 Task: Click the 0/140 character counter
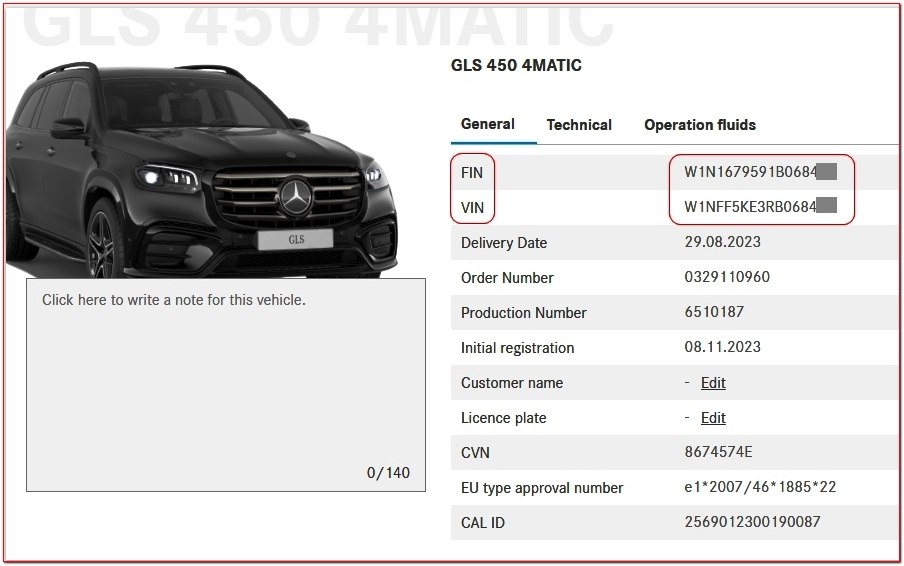388,473
